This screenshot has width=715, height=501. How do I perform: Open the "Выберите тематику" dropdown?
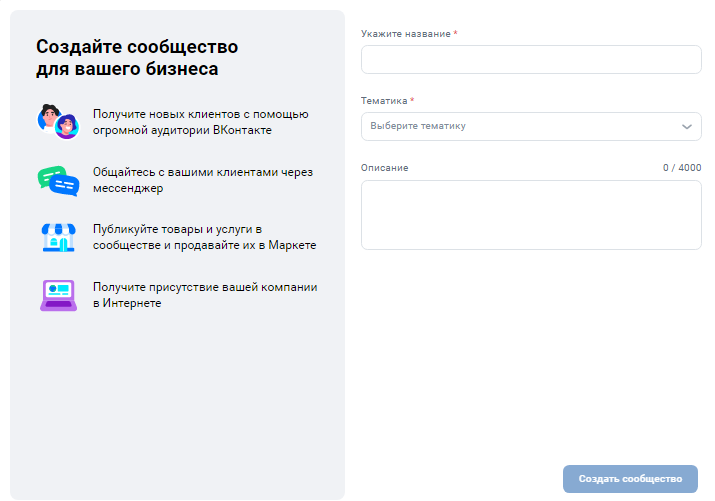(x=520, y=127)
